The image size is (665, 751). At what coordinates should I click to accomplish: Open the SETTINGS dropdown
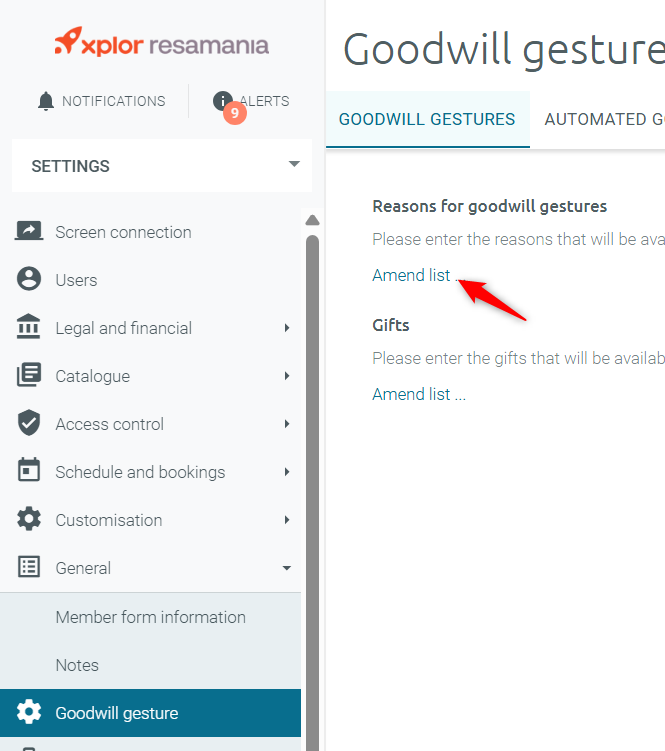pyautogui.click(x=162, y=166)
